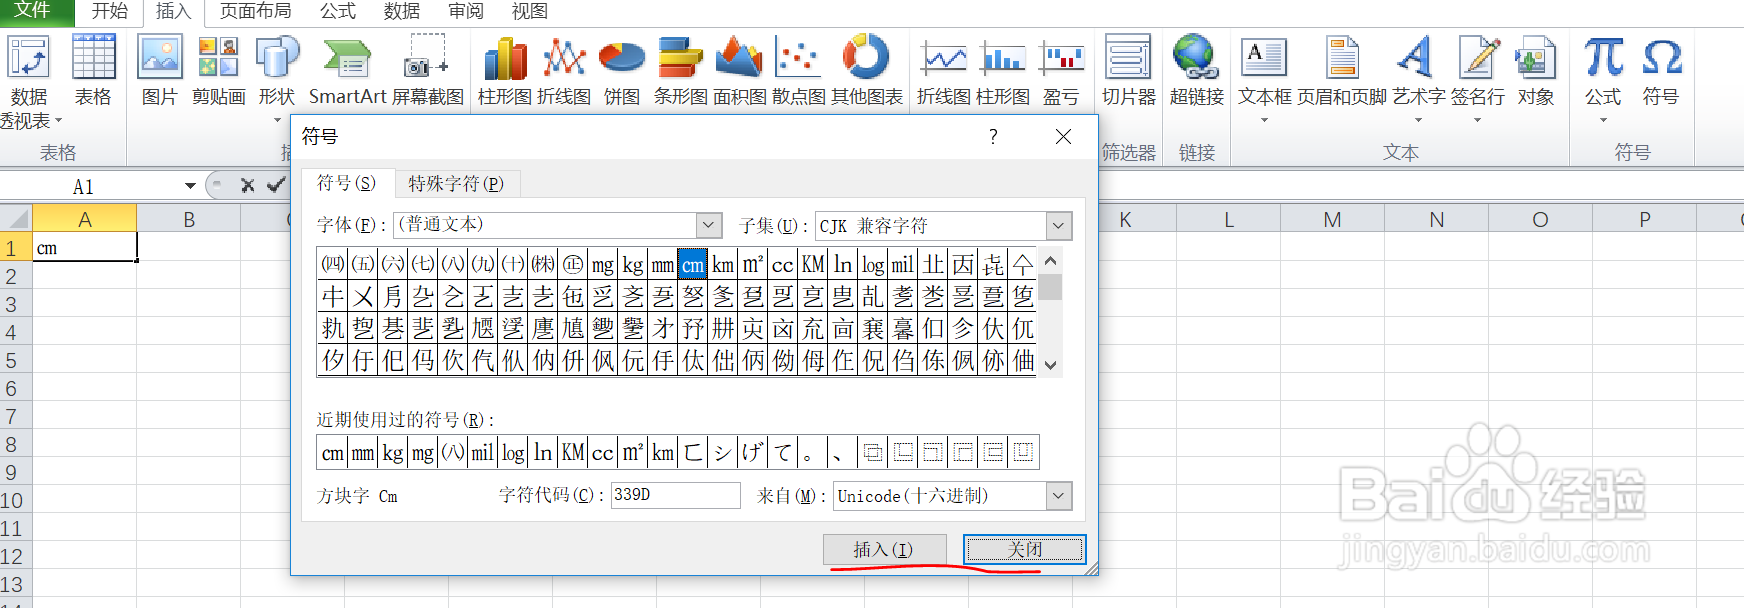Click cell A1 containing cm
Screen dimensions: 1744x608
pos(85,247)
